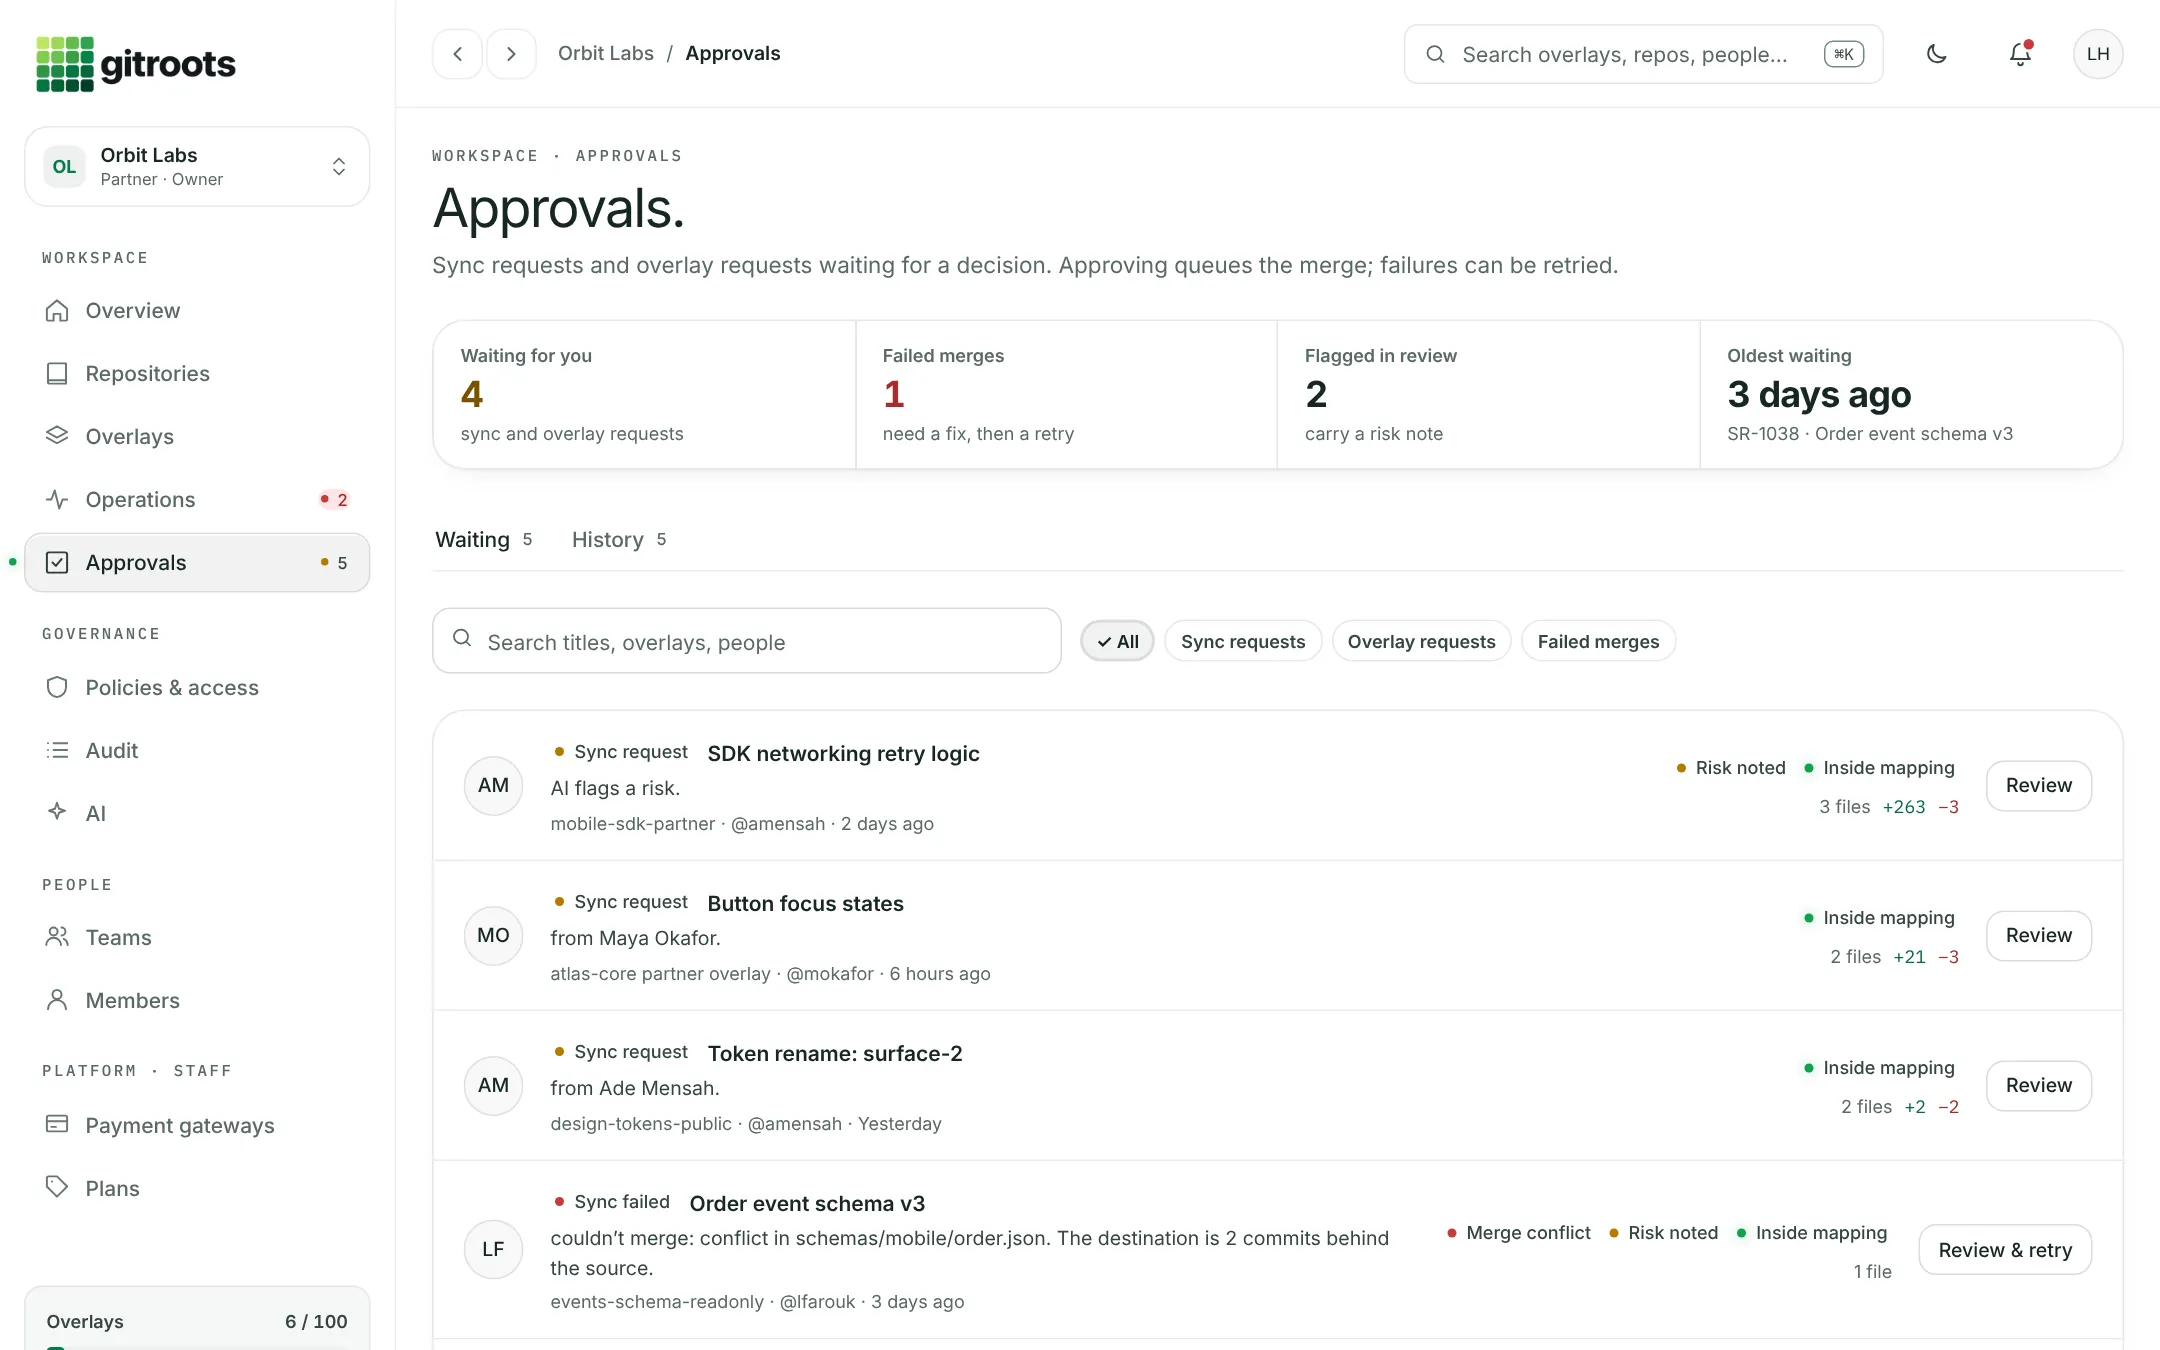The image size is (2160, 1350).
Task: Open Operations in the sidebar
Action: (197, 500)
